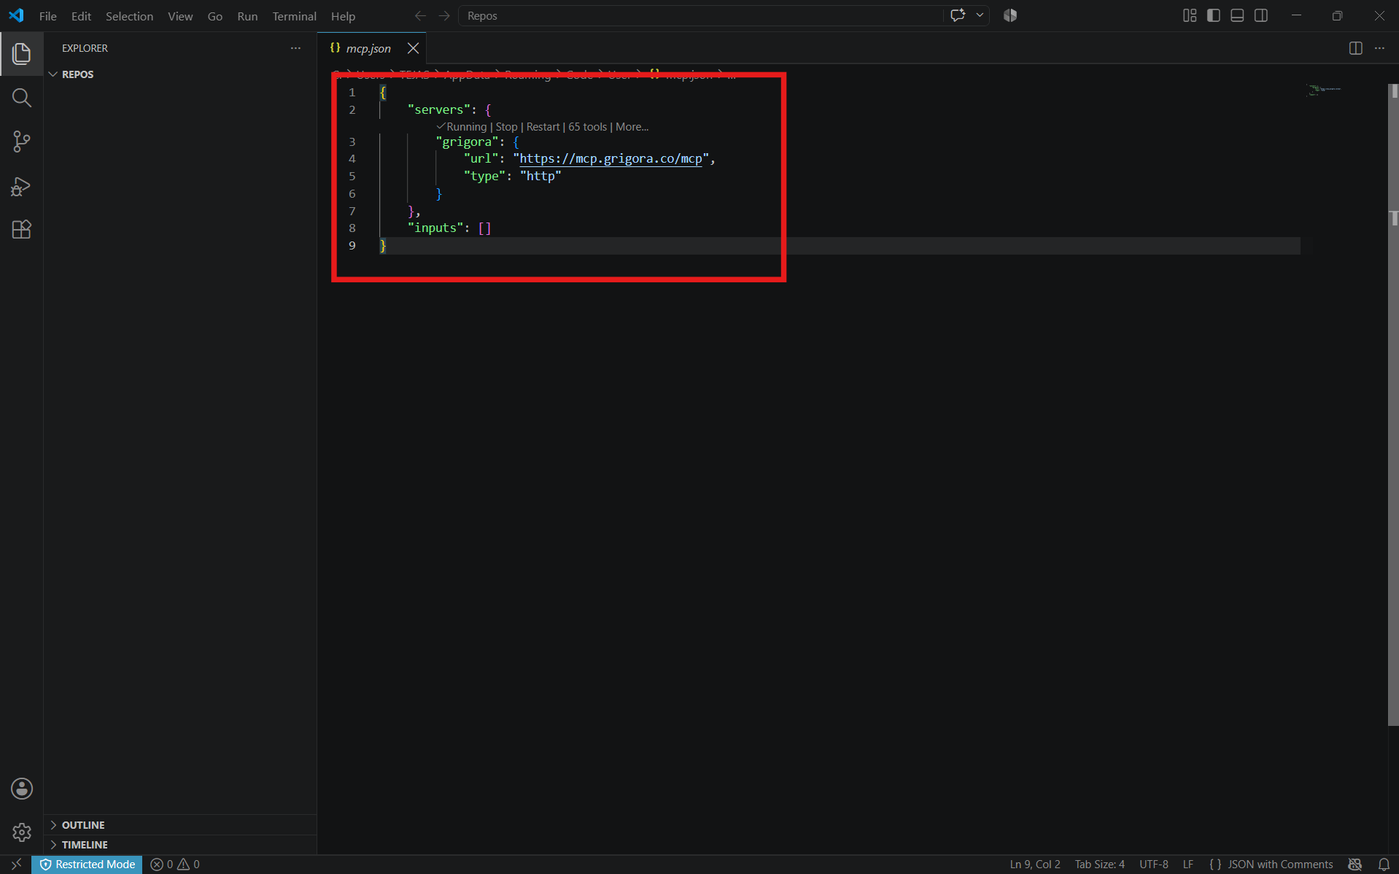Open the Copilot chat icon

click(x=958, y=15)
